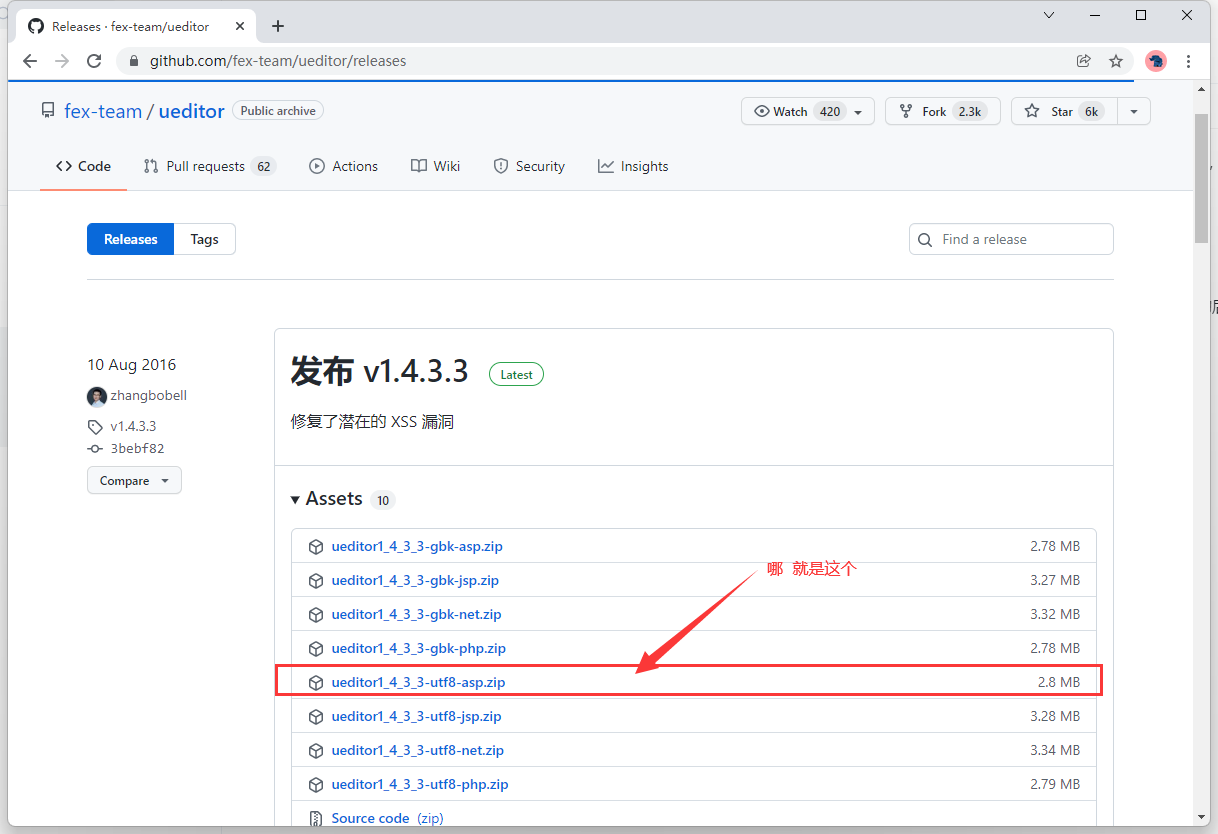
Task: Reload the current page
Action: point(94,61)
